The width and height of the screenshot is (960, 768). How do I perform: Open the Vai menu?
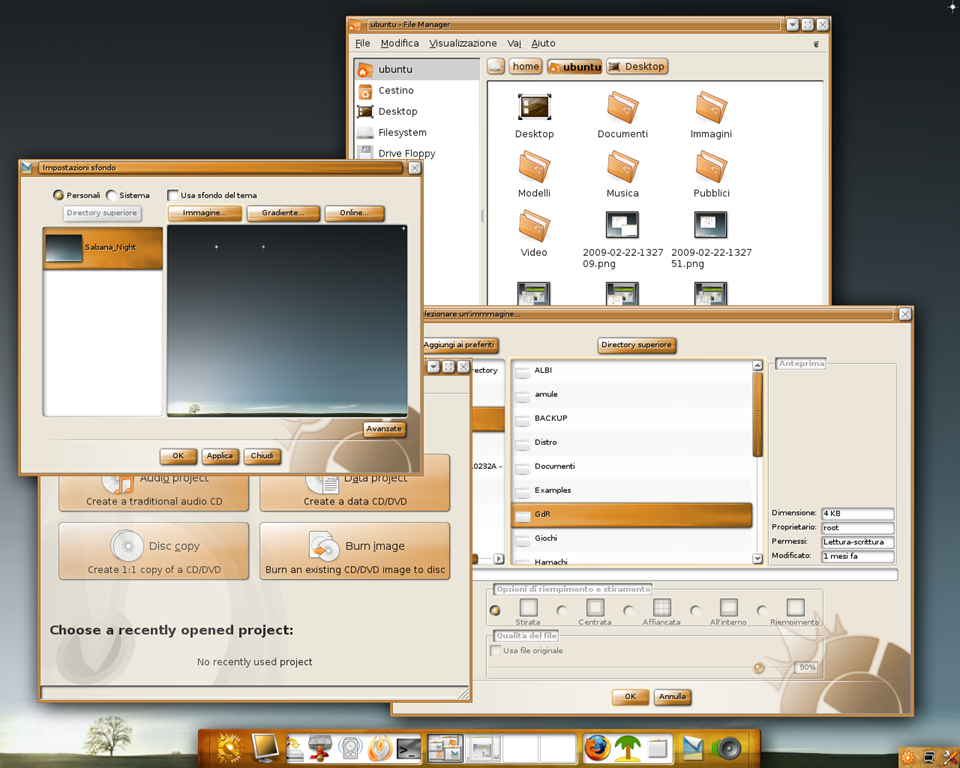[514, 43]
